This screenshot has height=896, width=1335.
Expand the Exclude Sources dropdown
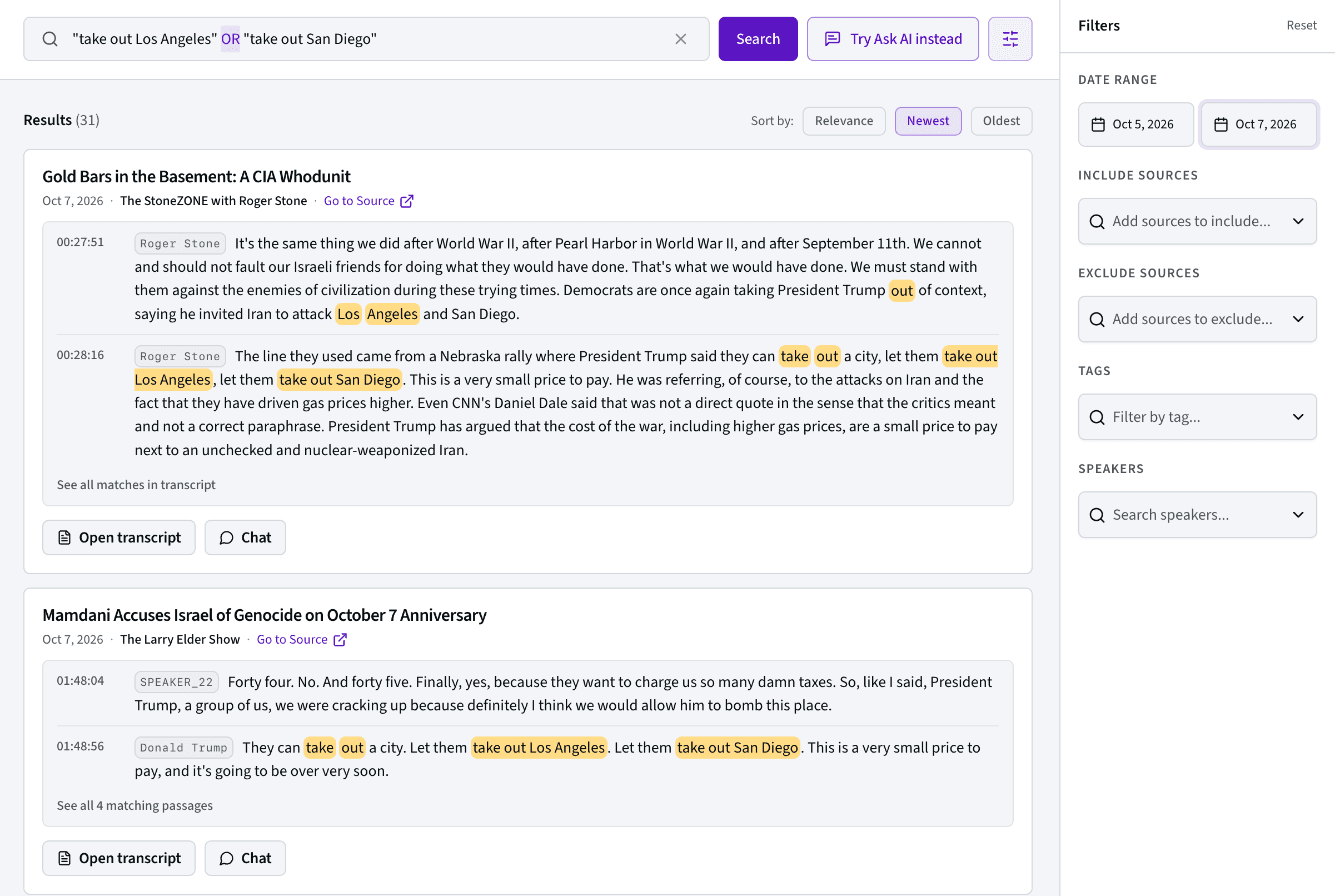coord(1197,319)
